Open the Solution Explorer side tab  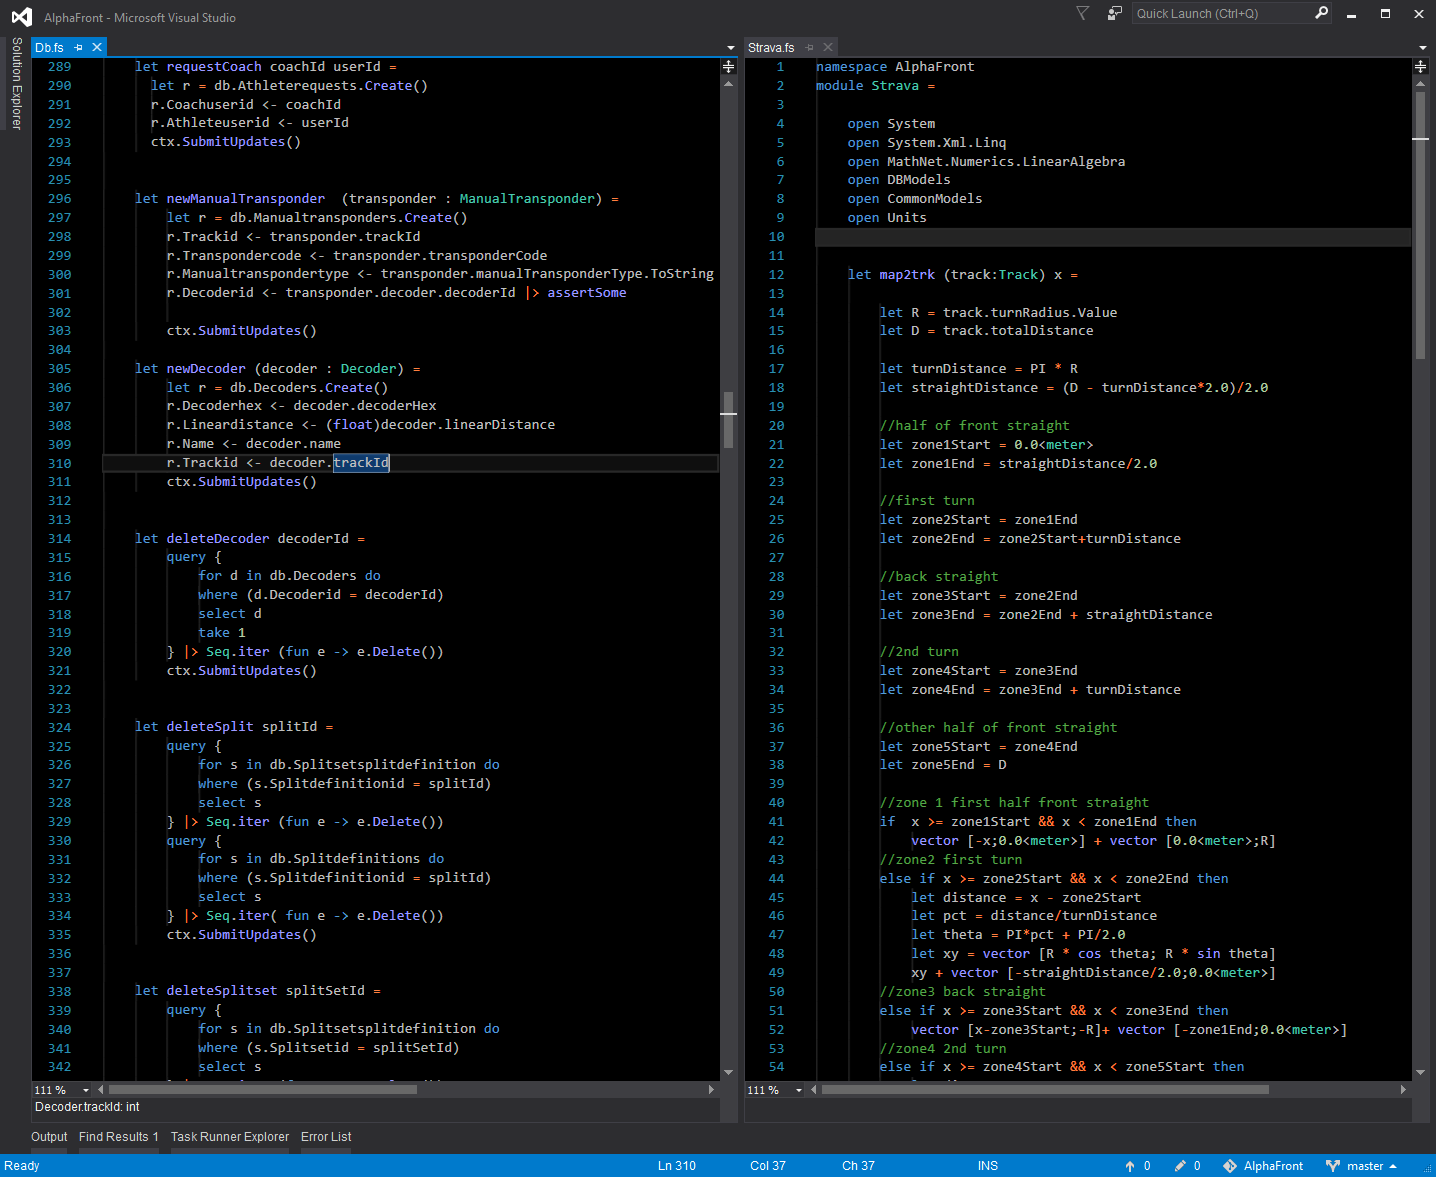tap(16, 83)
